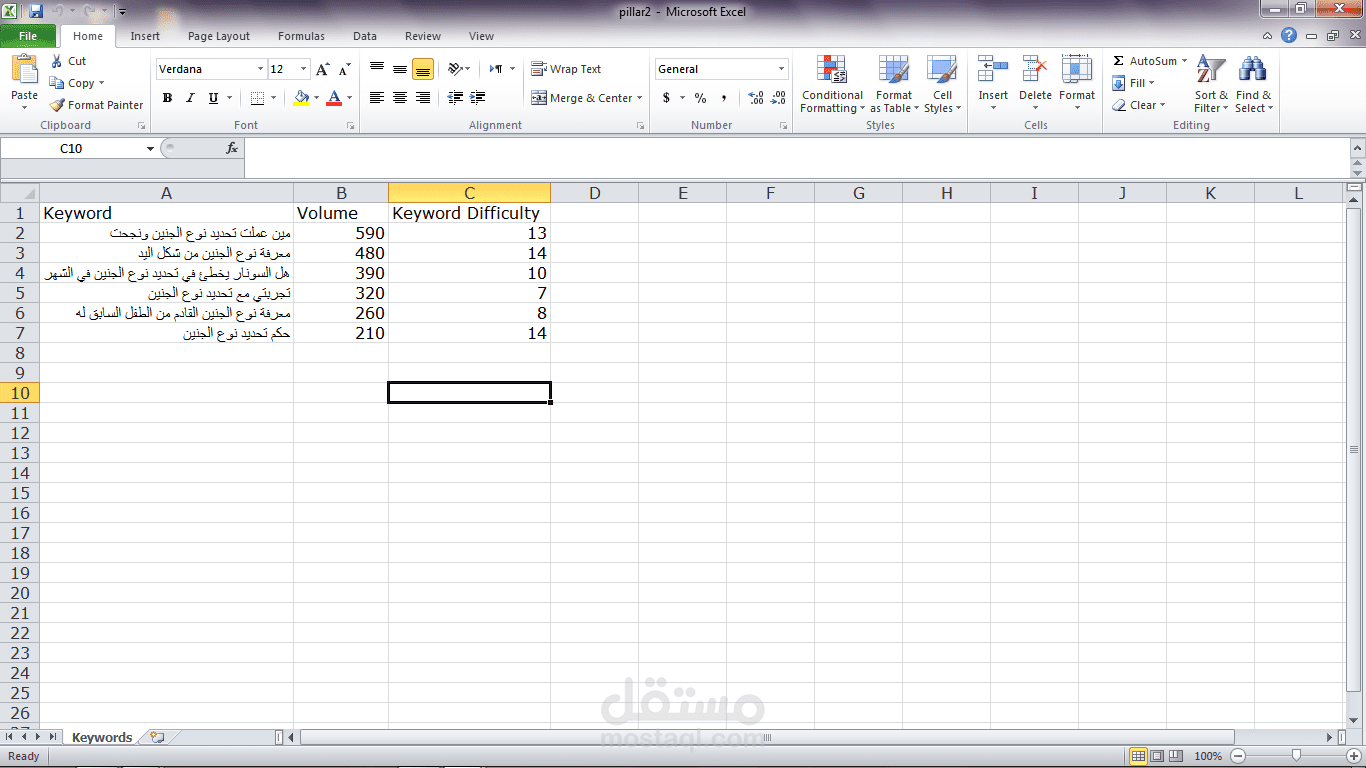The height and width of the screenshot is (768, 1366).
Task: Increase indent icon
Action: pos(477,98)
